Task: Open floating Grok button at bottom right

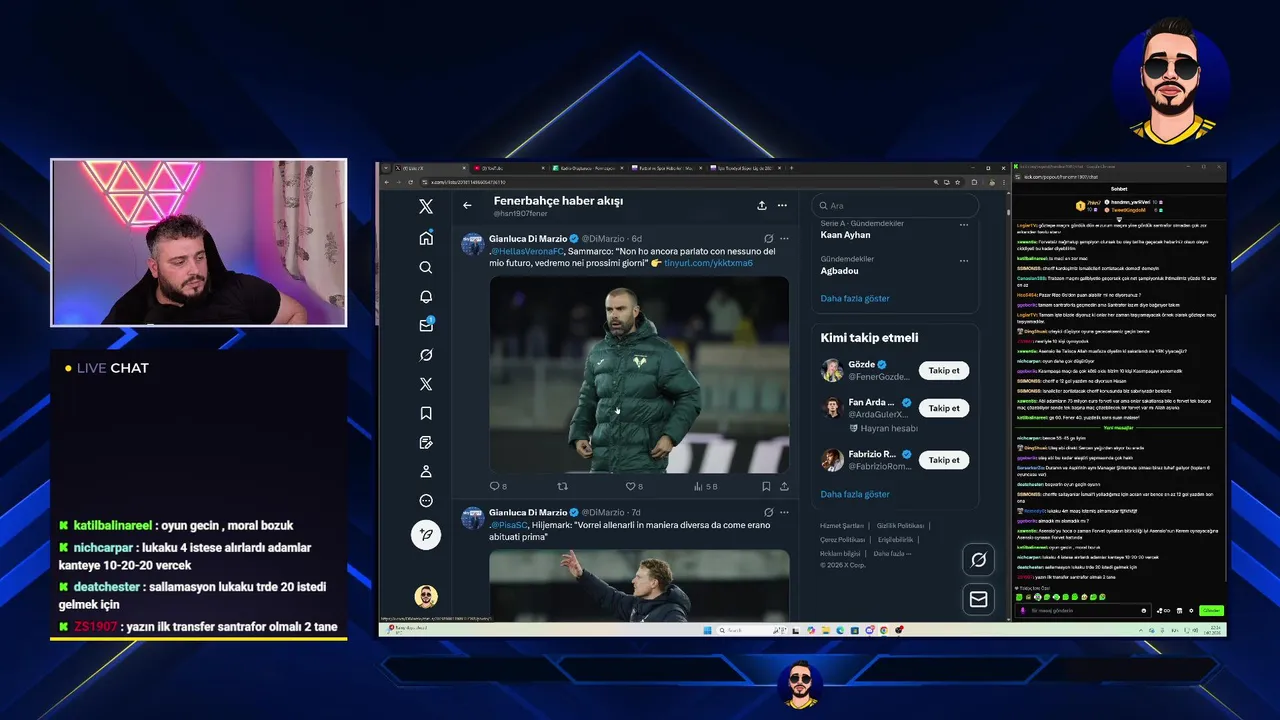Action: (x=978, y=560)
